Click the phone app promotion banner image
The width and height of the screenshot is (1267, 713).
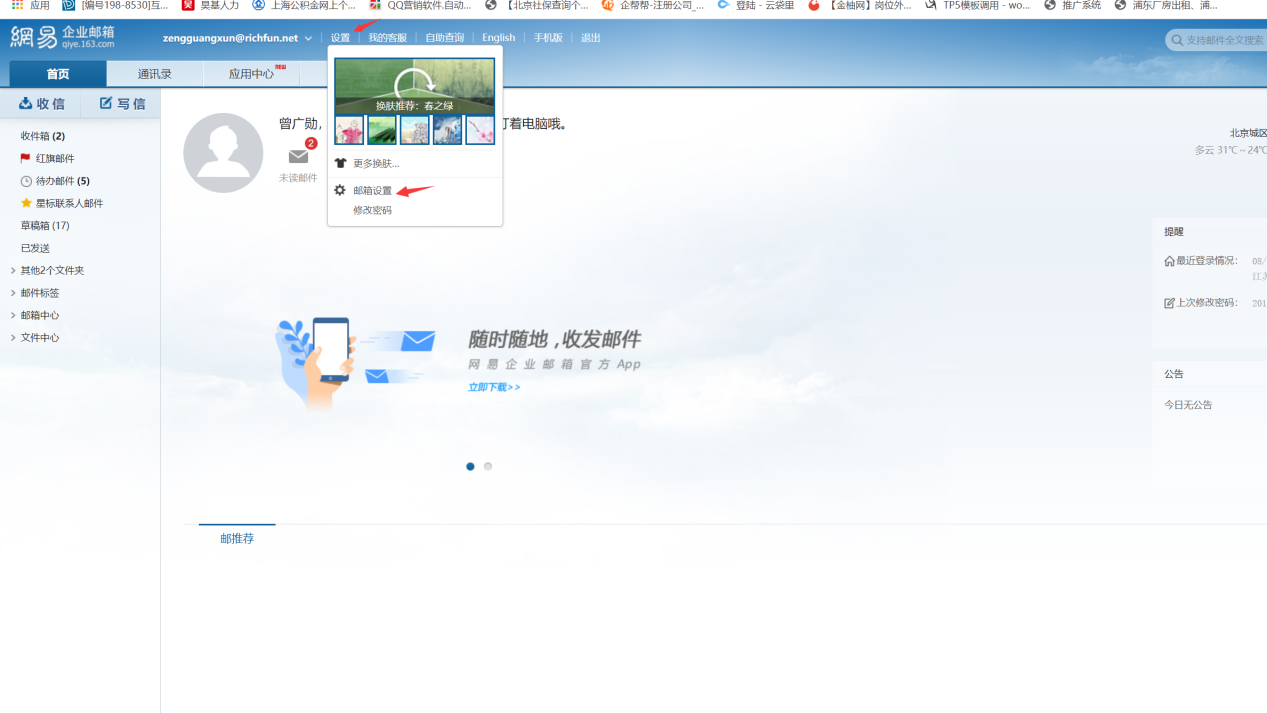click(x=357, y=364)
